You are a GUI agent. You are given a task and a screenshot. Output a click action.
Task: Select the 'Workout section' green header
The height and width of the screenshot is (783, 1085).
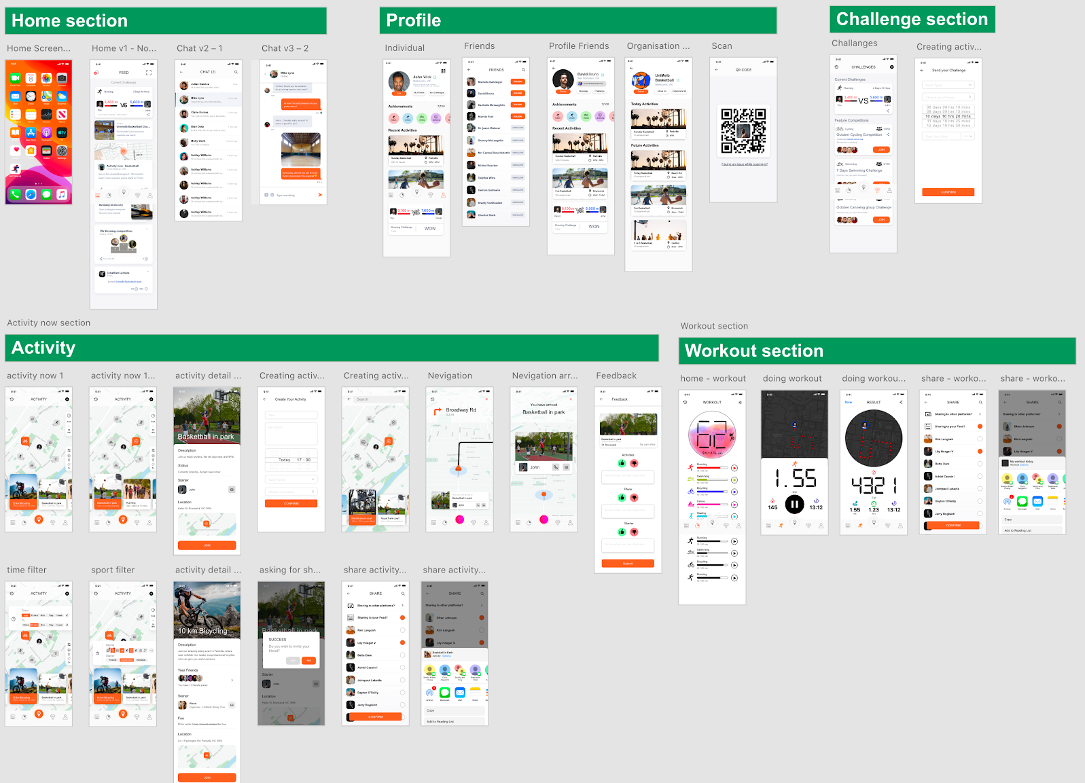pyautogui.click(x=877, y=351)
